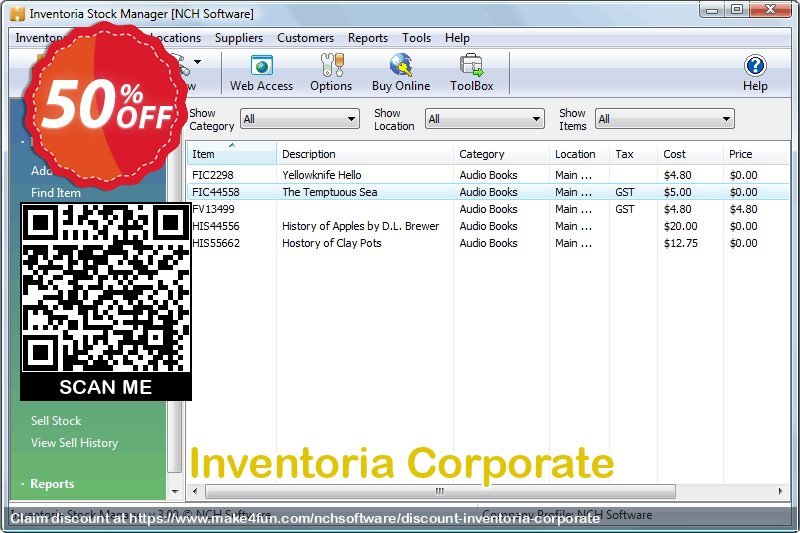The height and width of the screenshot is (533, 800).
Task: Click the Sell Stock sidebar link
Action: point(56,421)
